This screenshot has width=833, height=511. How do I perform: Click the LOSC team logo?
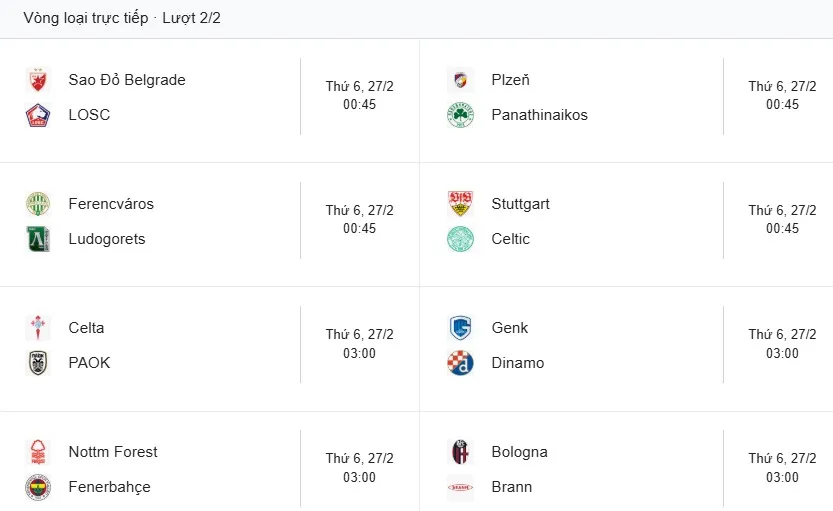[38, 115]
